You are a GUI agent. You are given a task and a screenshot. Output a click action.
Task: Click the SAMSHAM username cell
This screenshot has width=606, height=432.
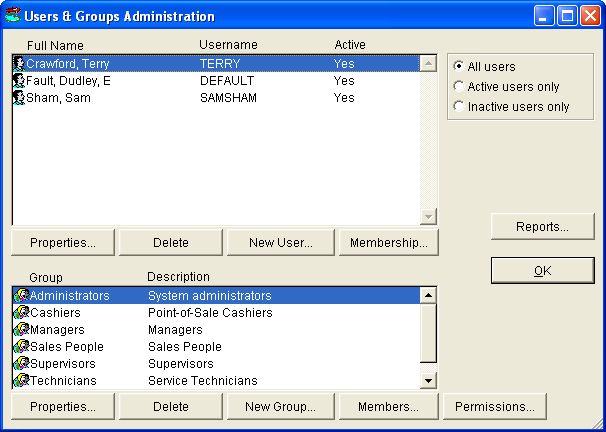pos(228,97)
